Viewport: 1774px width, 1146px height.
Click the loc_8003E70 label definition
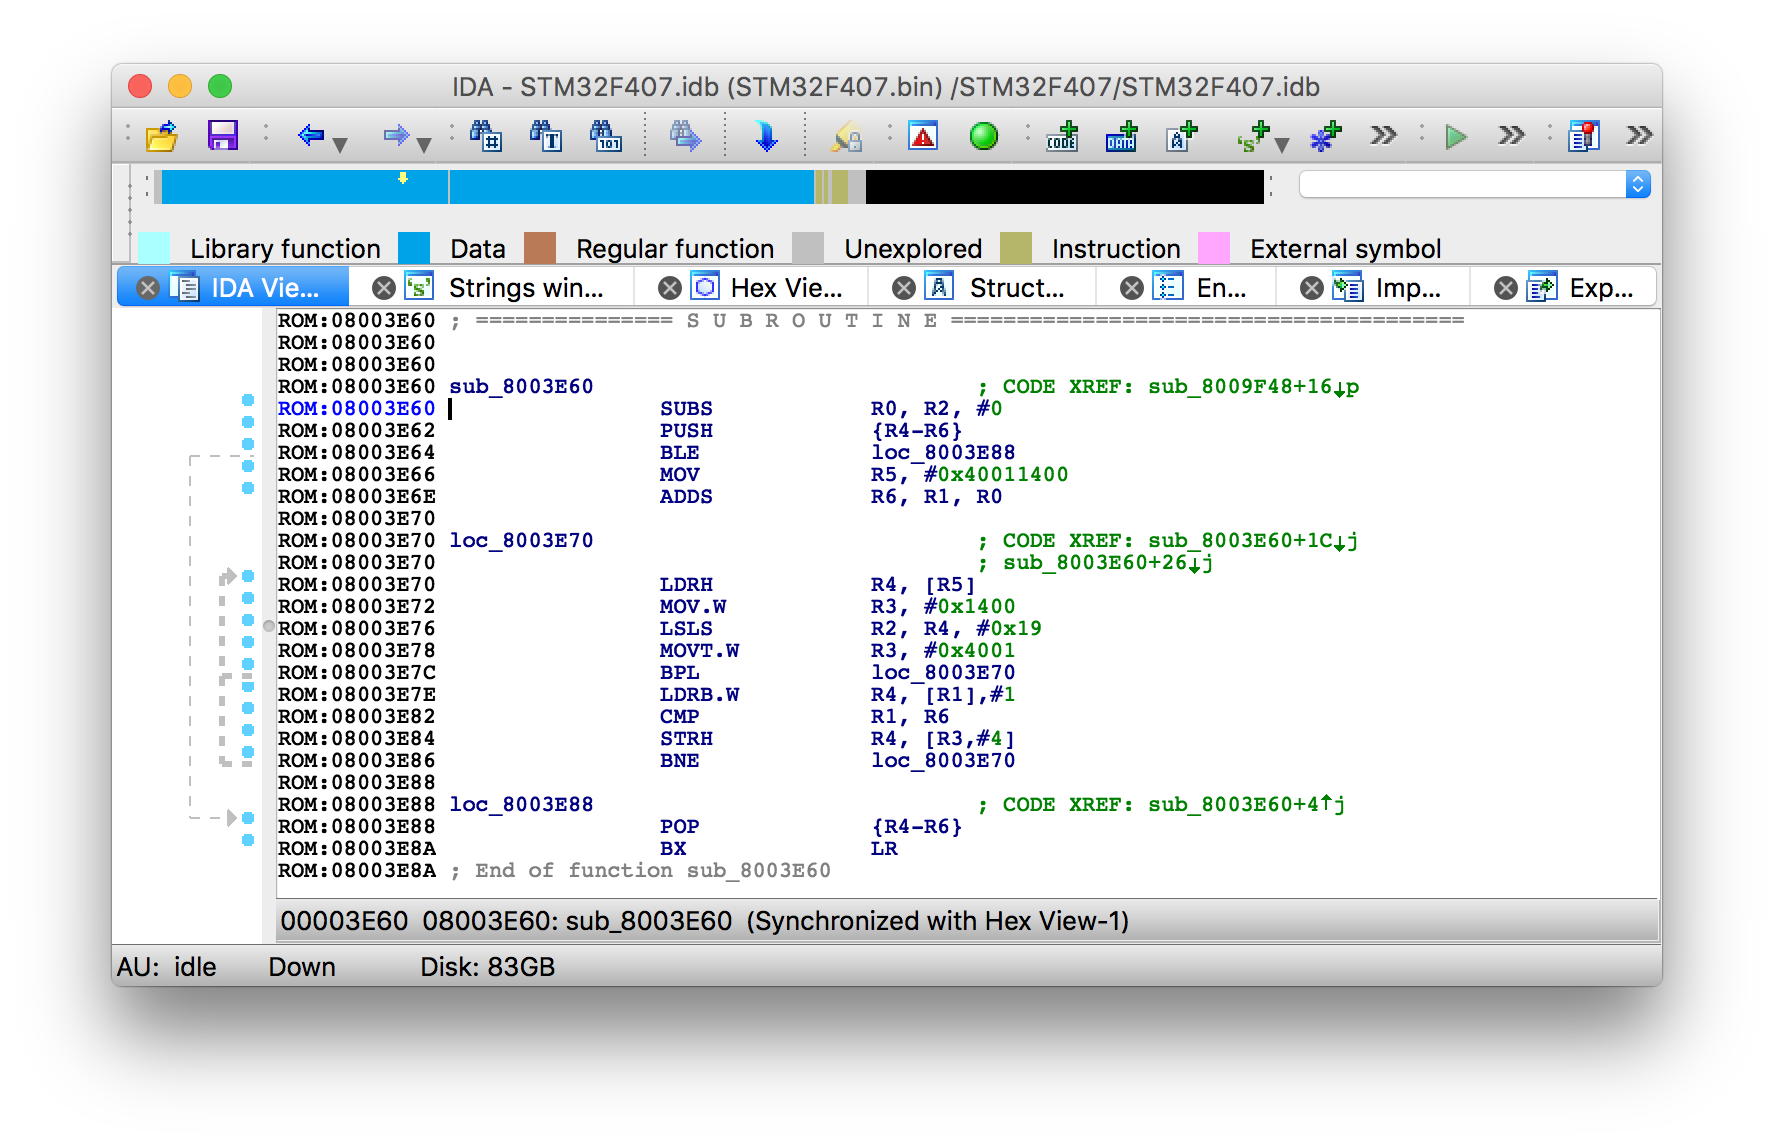point(521,540)
